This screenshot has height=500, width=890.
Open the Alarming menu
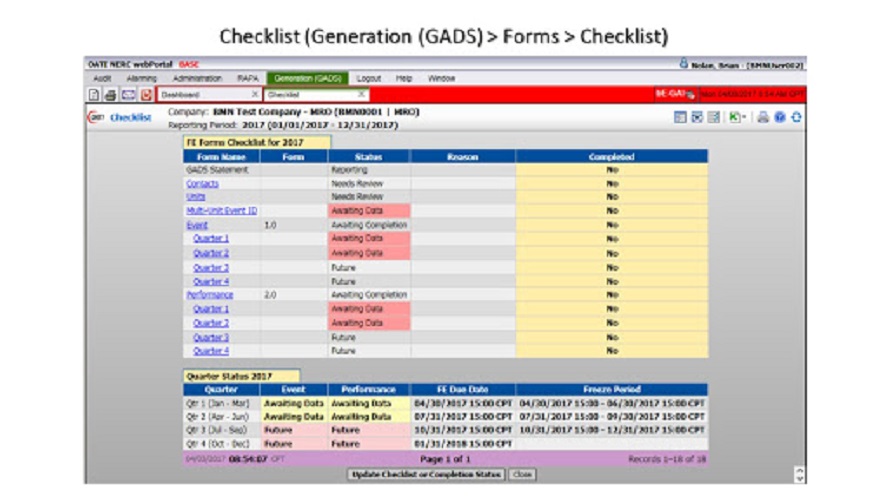141,78
